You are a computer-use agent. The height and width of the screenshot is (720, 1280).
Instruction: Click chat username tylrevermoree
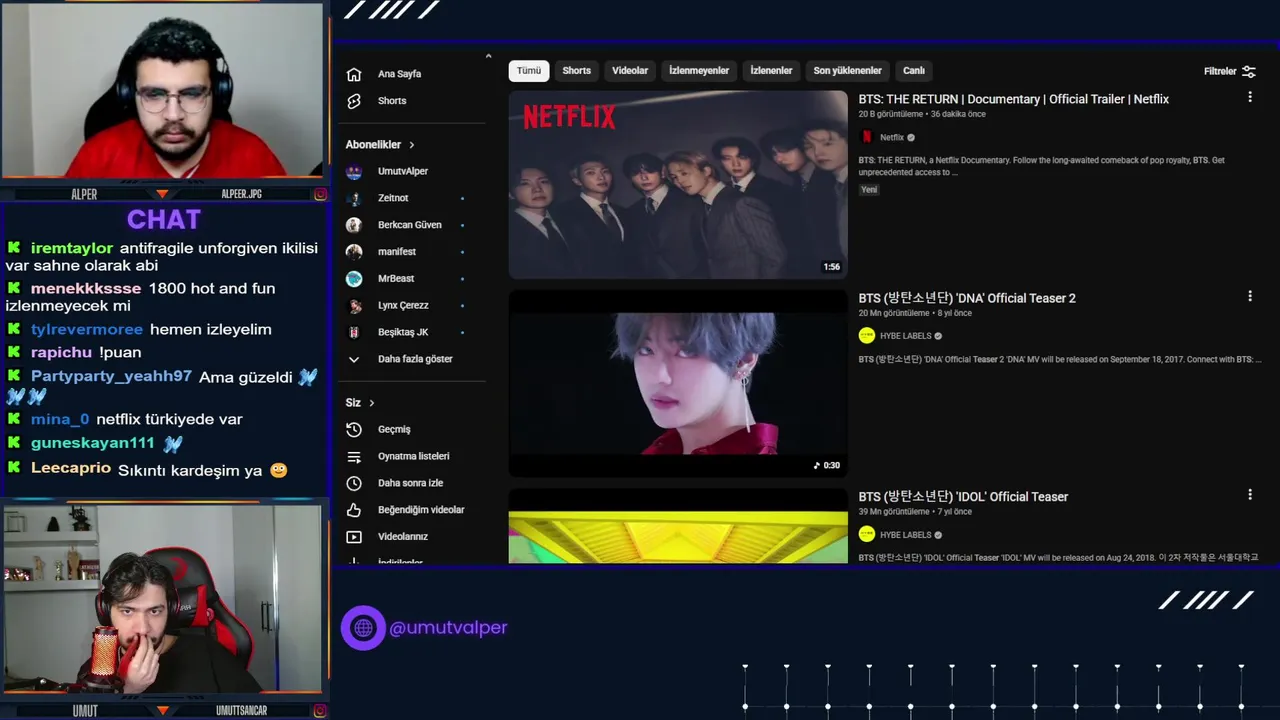pos(87,330)
